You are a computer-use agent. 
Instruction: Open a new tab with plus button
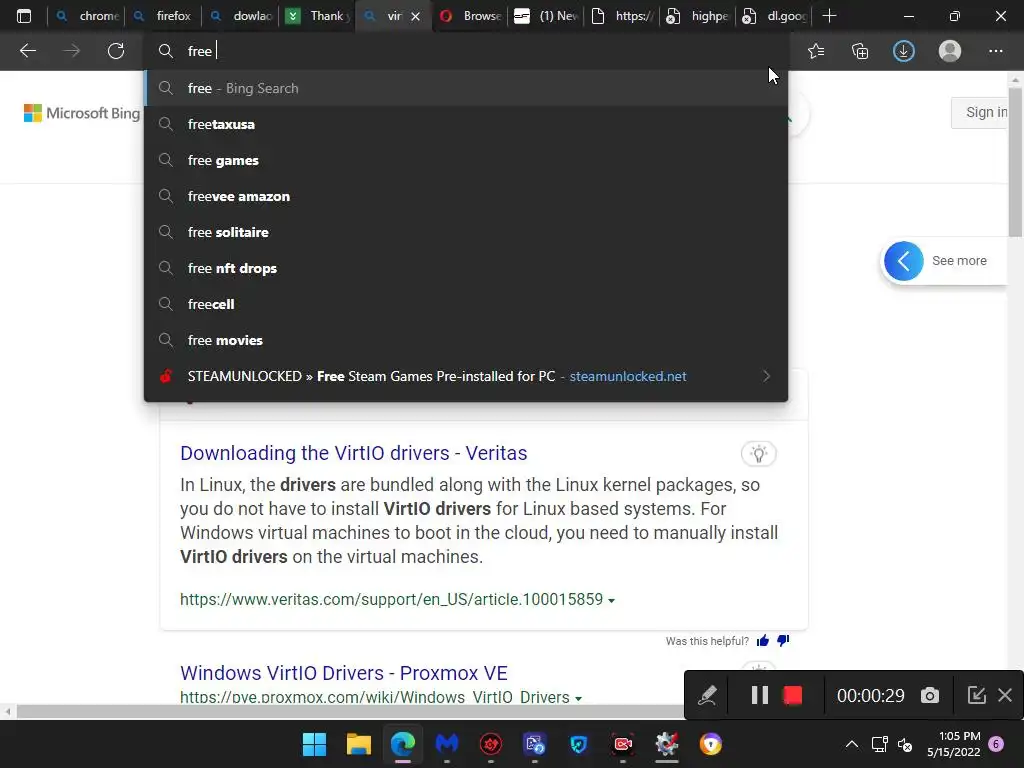(x=829, y=16)
